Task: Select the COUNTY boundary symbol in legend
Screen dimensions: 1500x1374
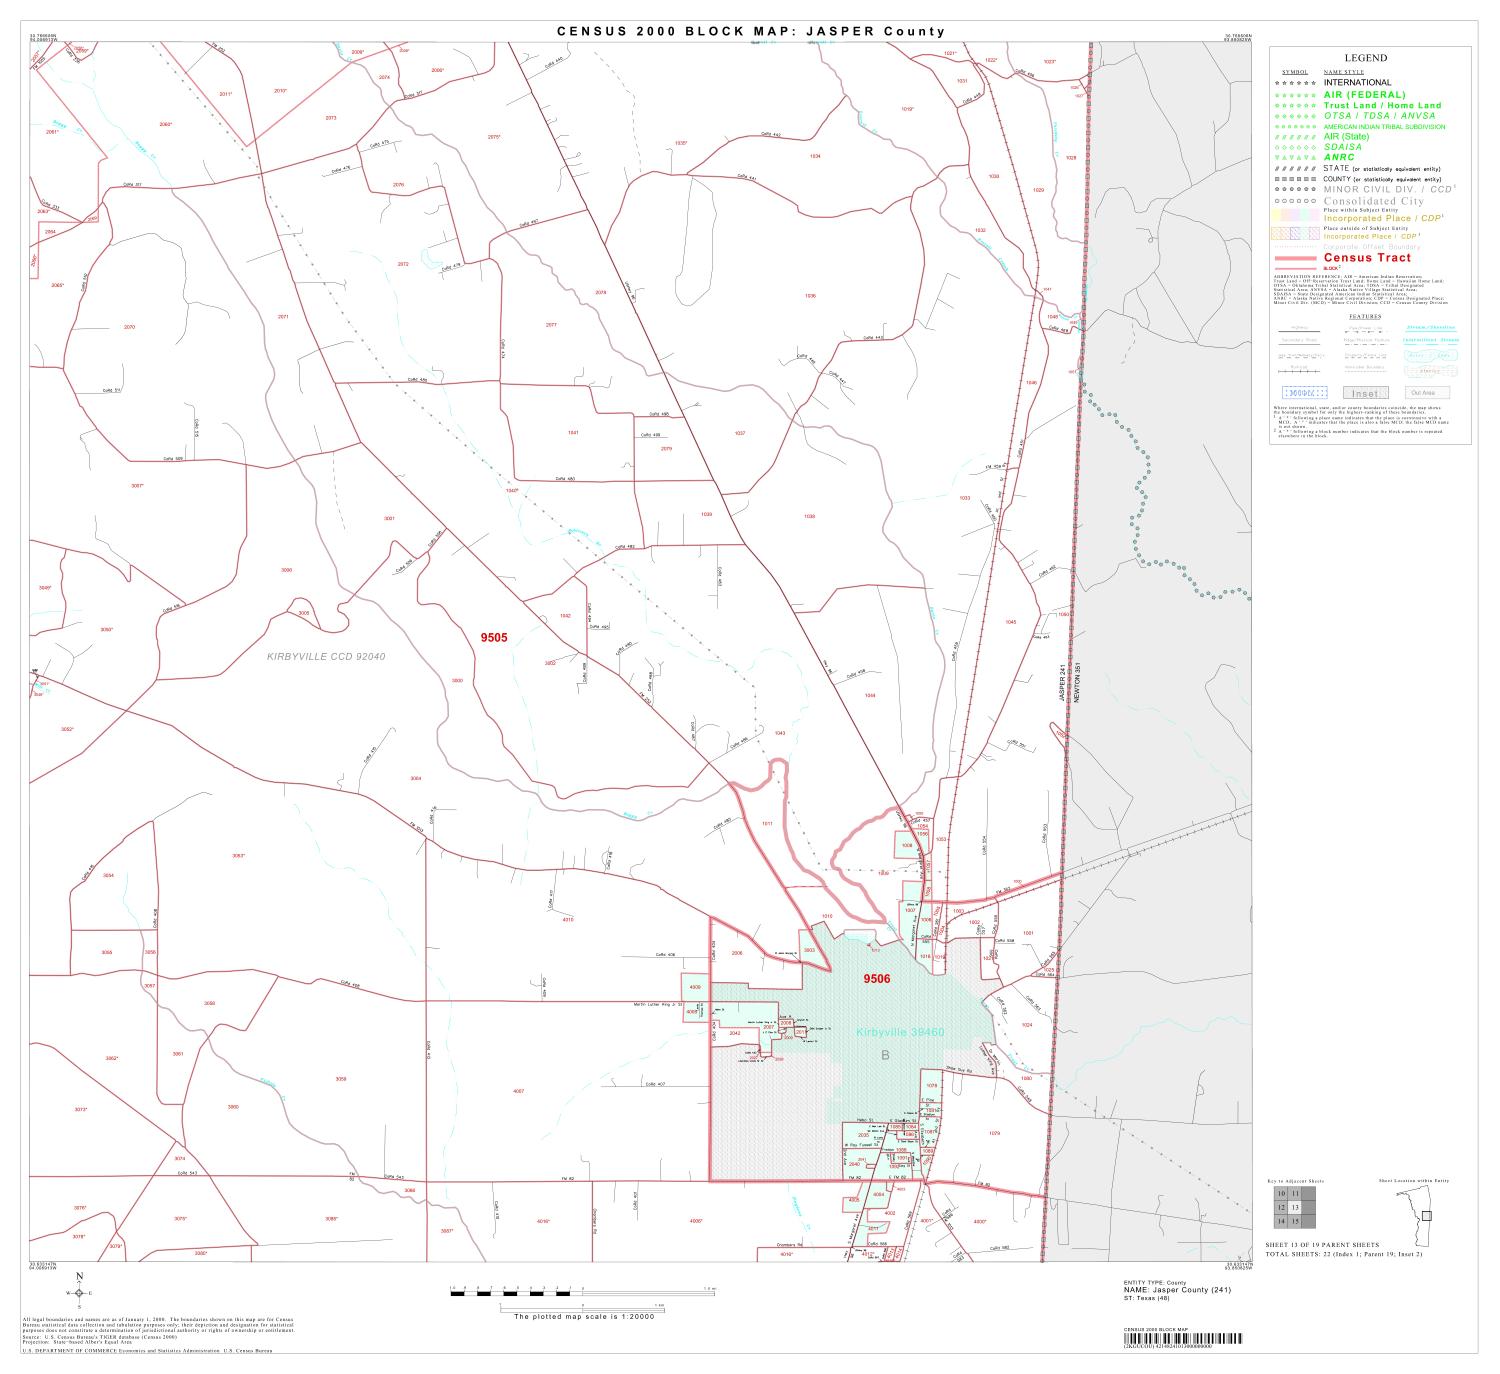Action: click(1293, 178)
